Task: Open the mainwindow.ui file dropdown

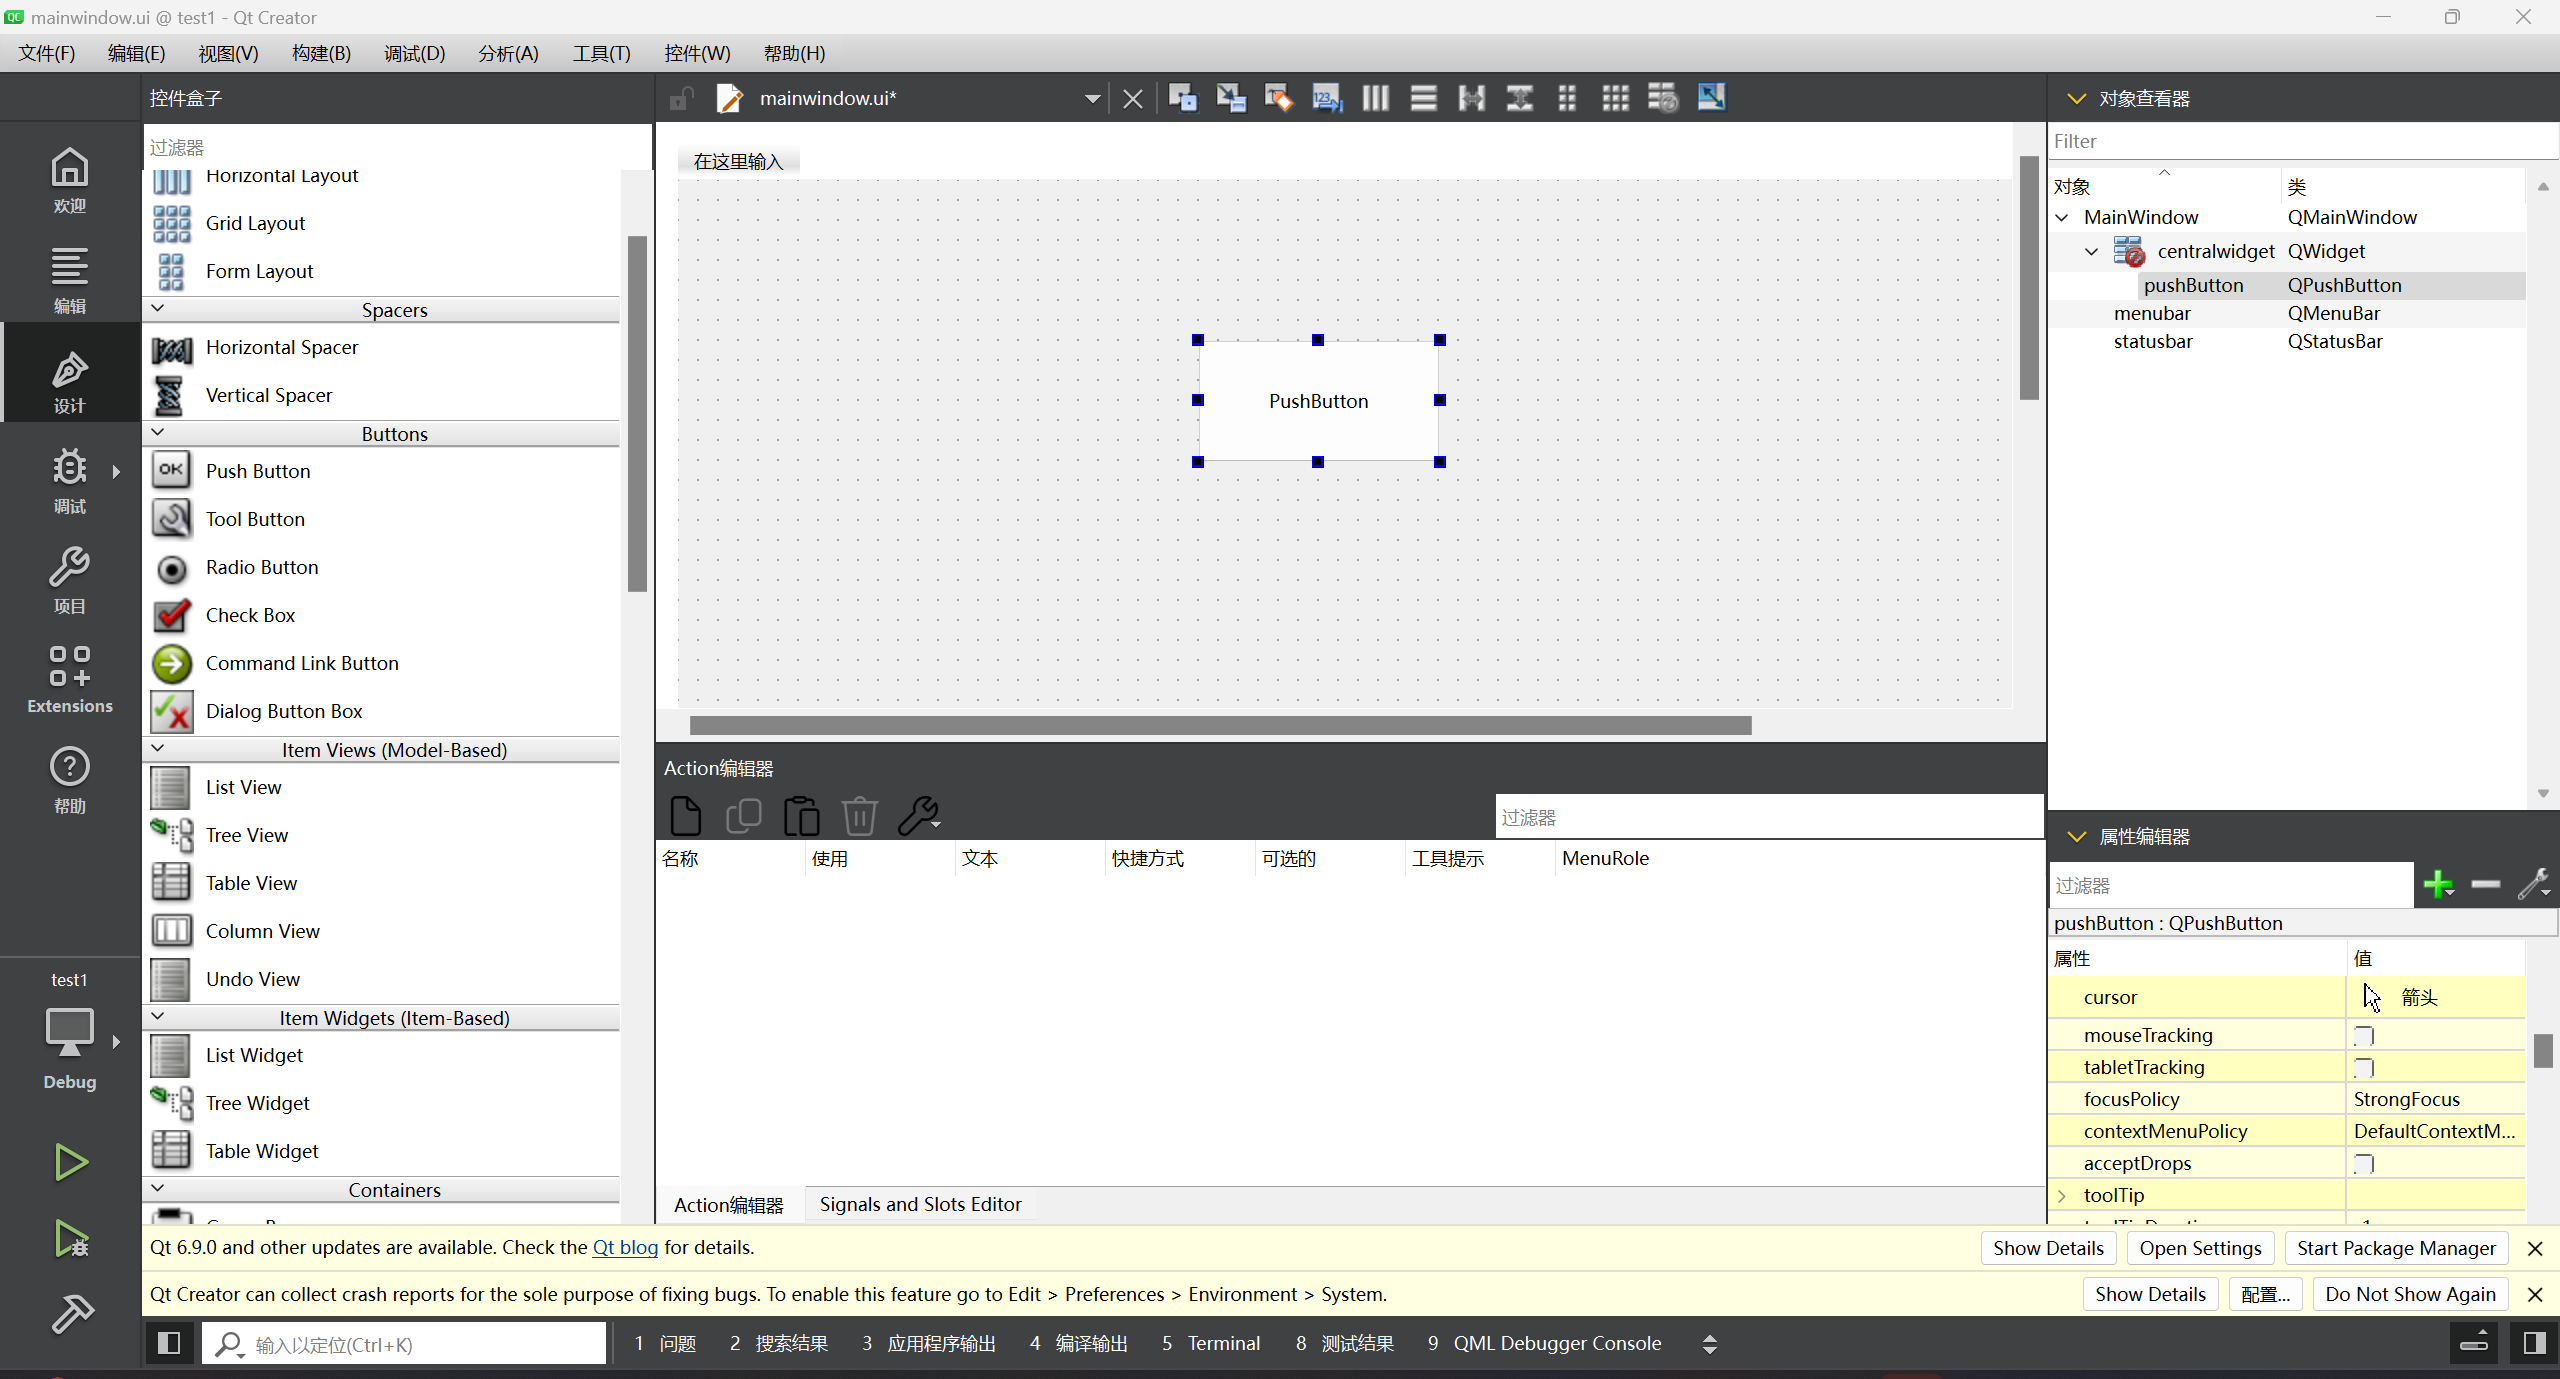Action: click(x=1092, y=98)
